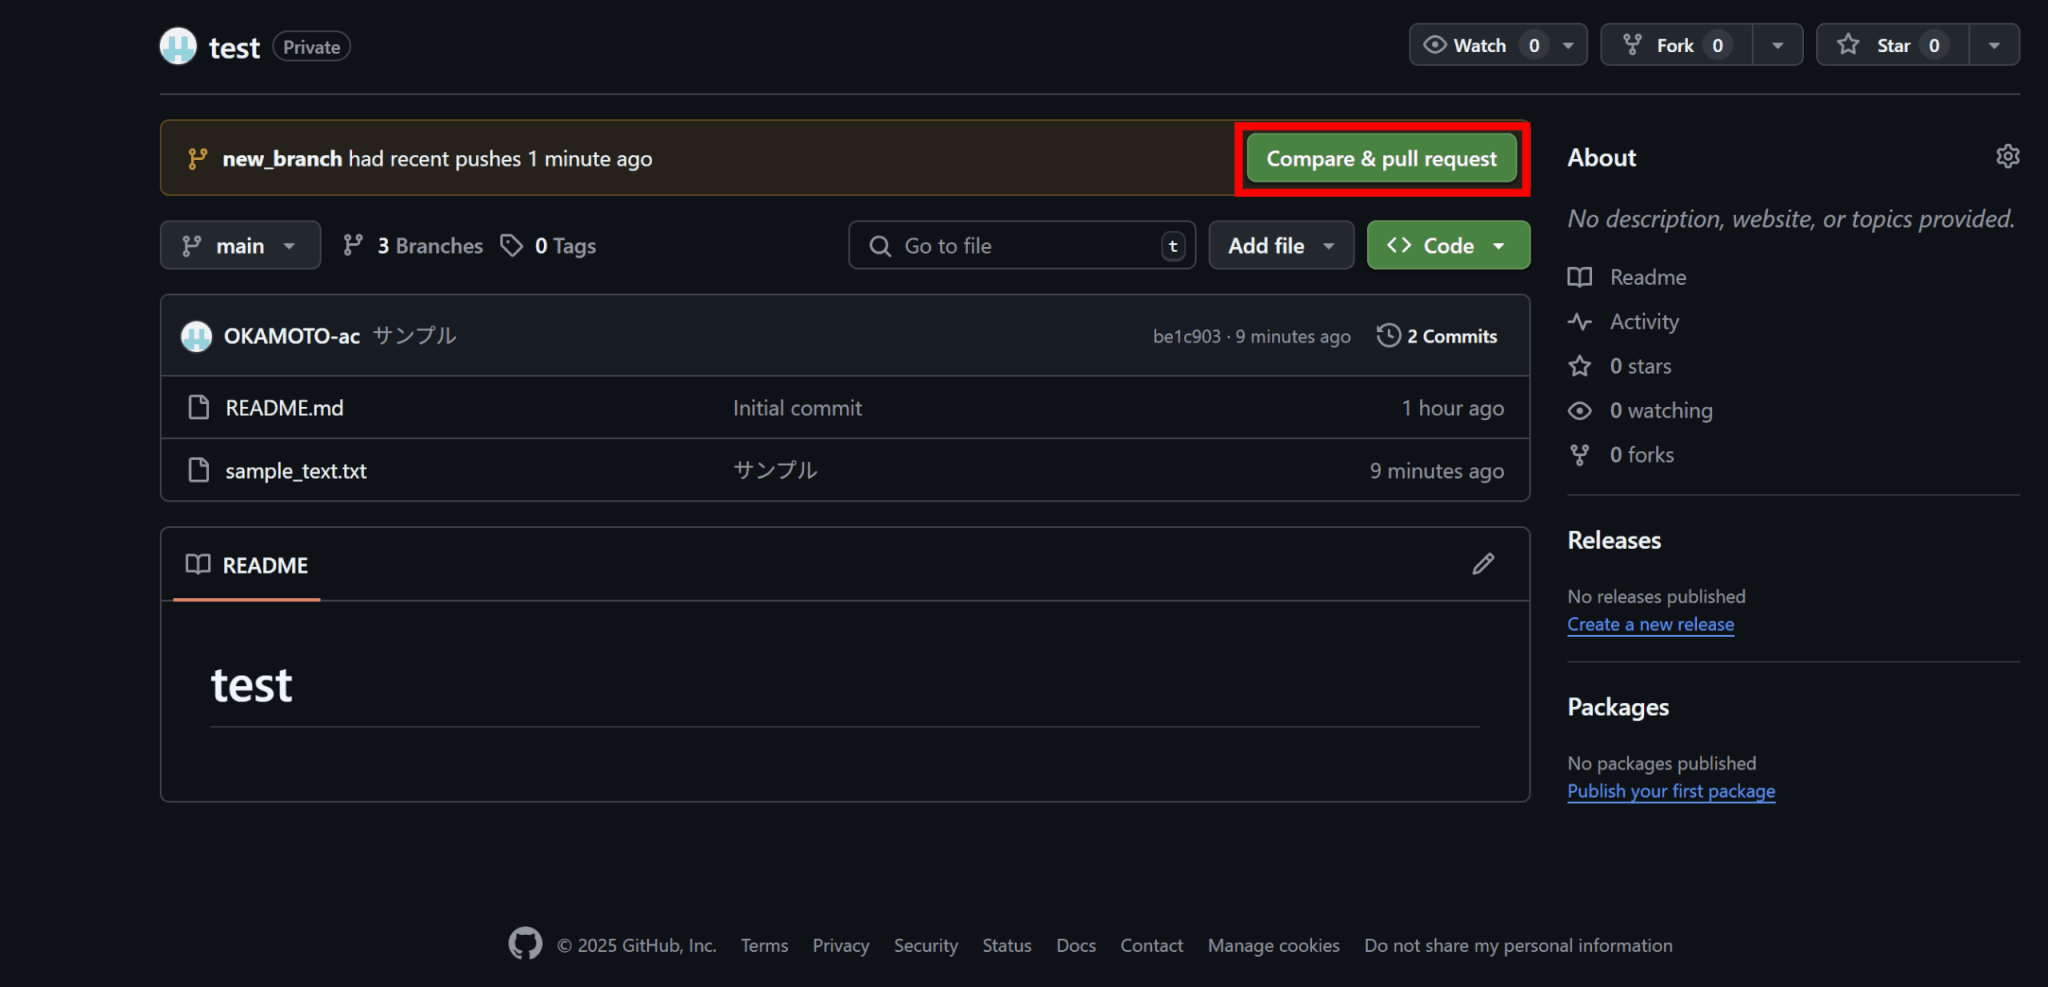Open the About settings gear icon
This screenshot has width=2048, height=987.
pyautogui.click(x=2007, y=157)
